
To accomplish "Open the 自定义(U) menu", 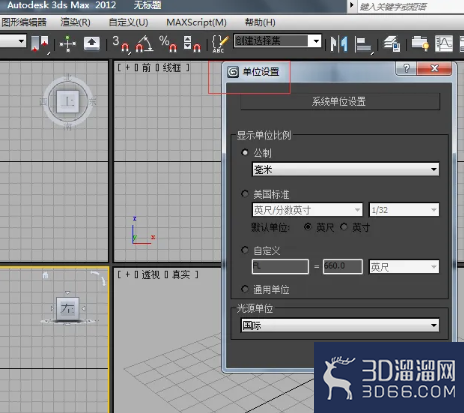I will click(128, 22).
